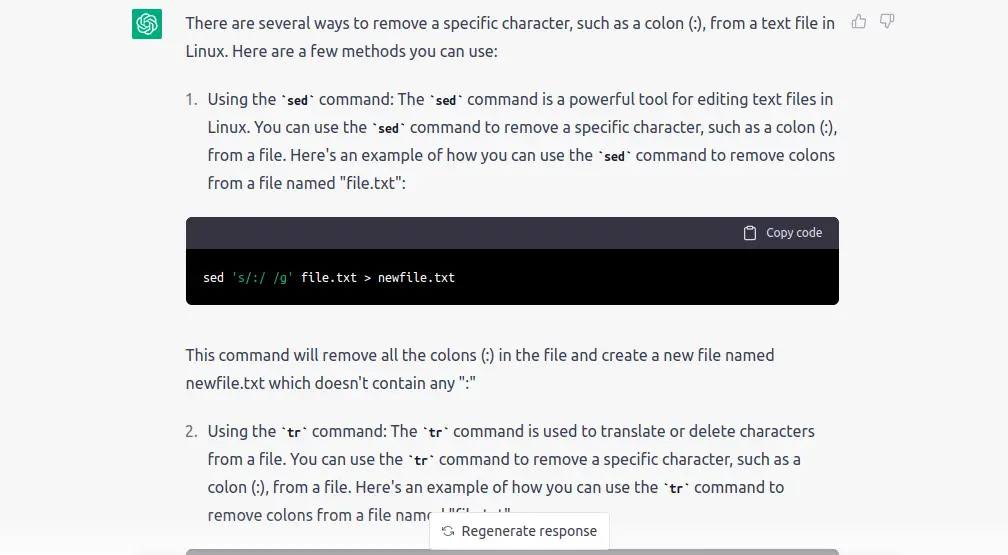Image resolution: width=1008 pixels, height=555 pixels.
Task: Click the greater-than redirect symbol in code
Action: [x=367, y=278]
